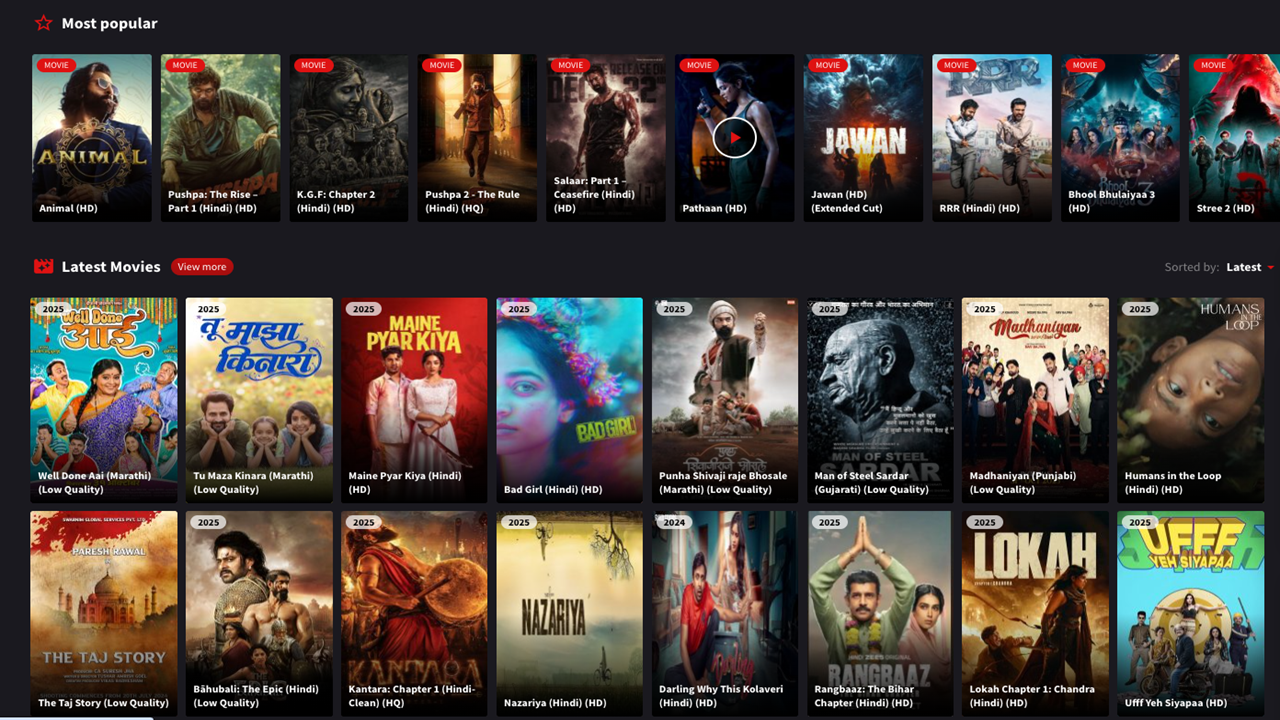
Task: Click the View more button
Action: coord(202,267)
